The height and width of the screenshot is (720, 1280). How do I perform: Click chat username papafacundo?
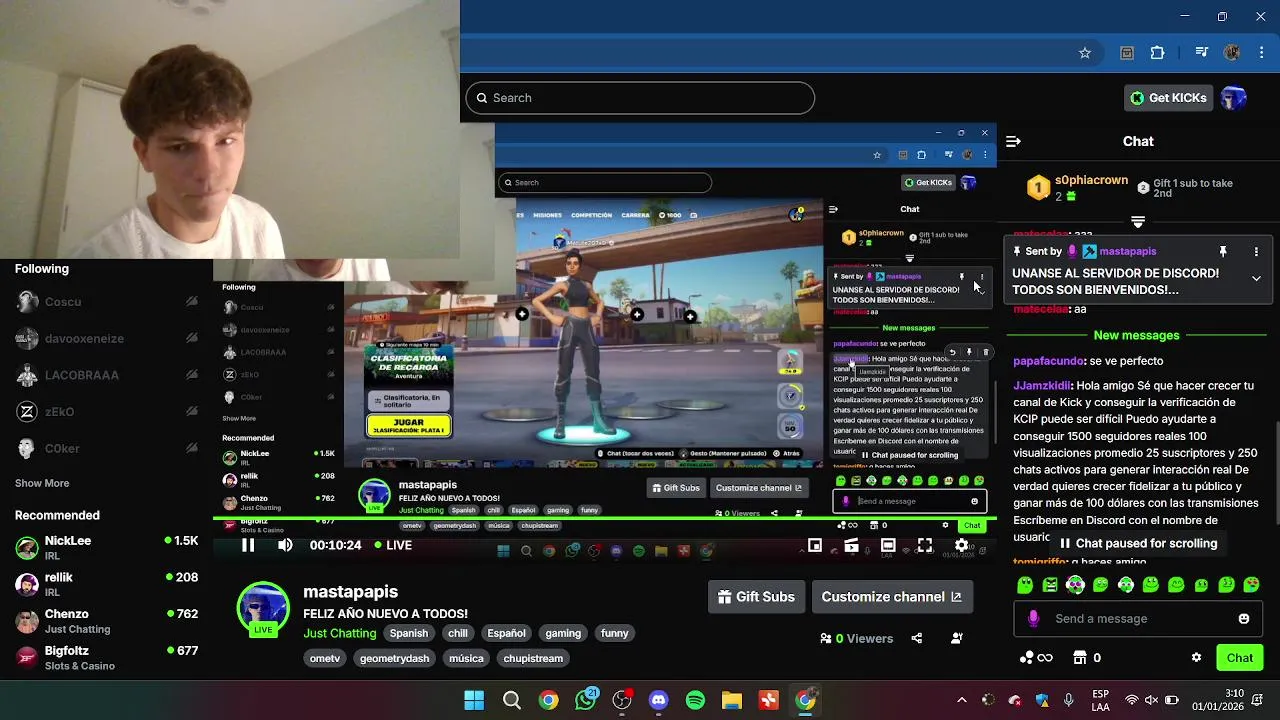[1049, 361]
